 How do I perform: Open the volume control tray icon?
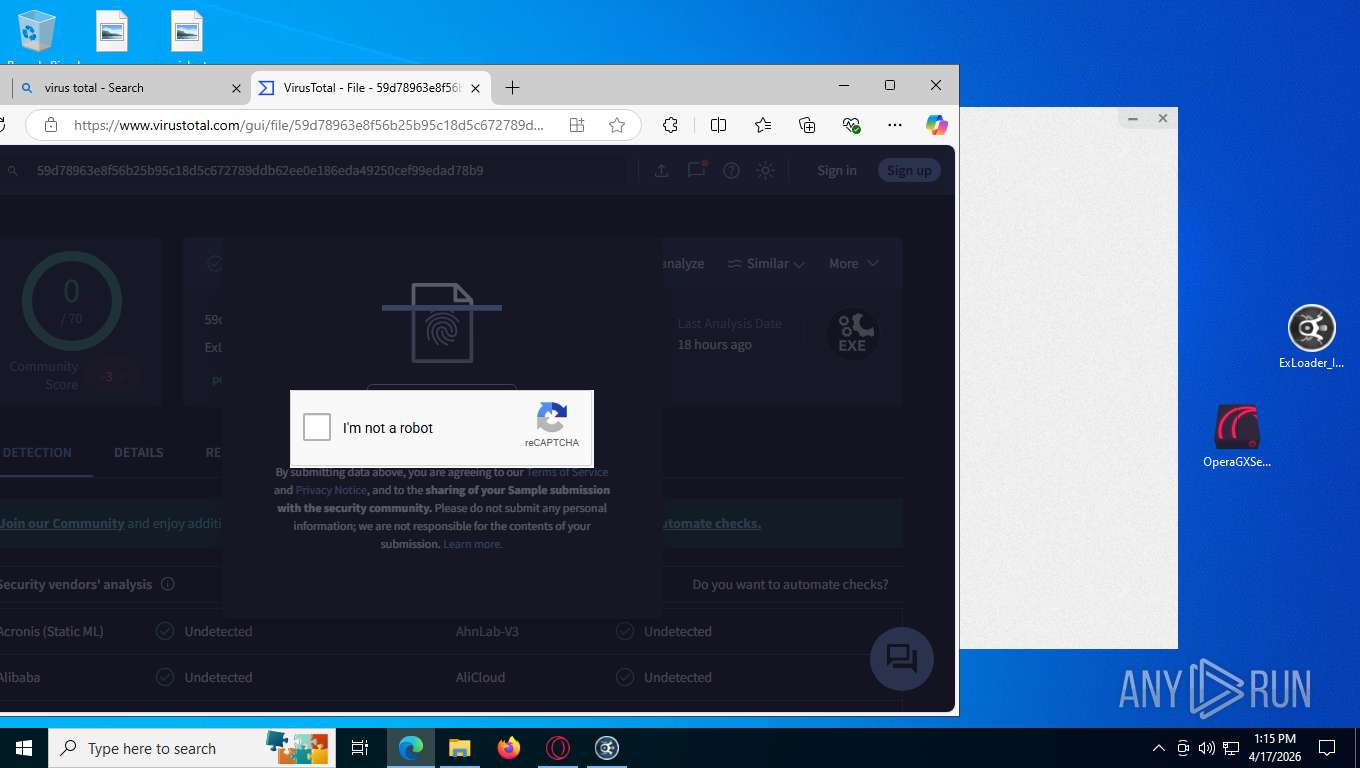point(1206,748)
